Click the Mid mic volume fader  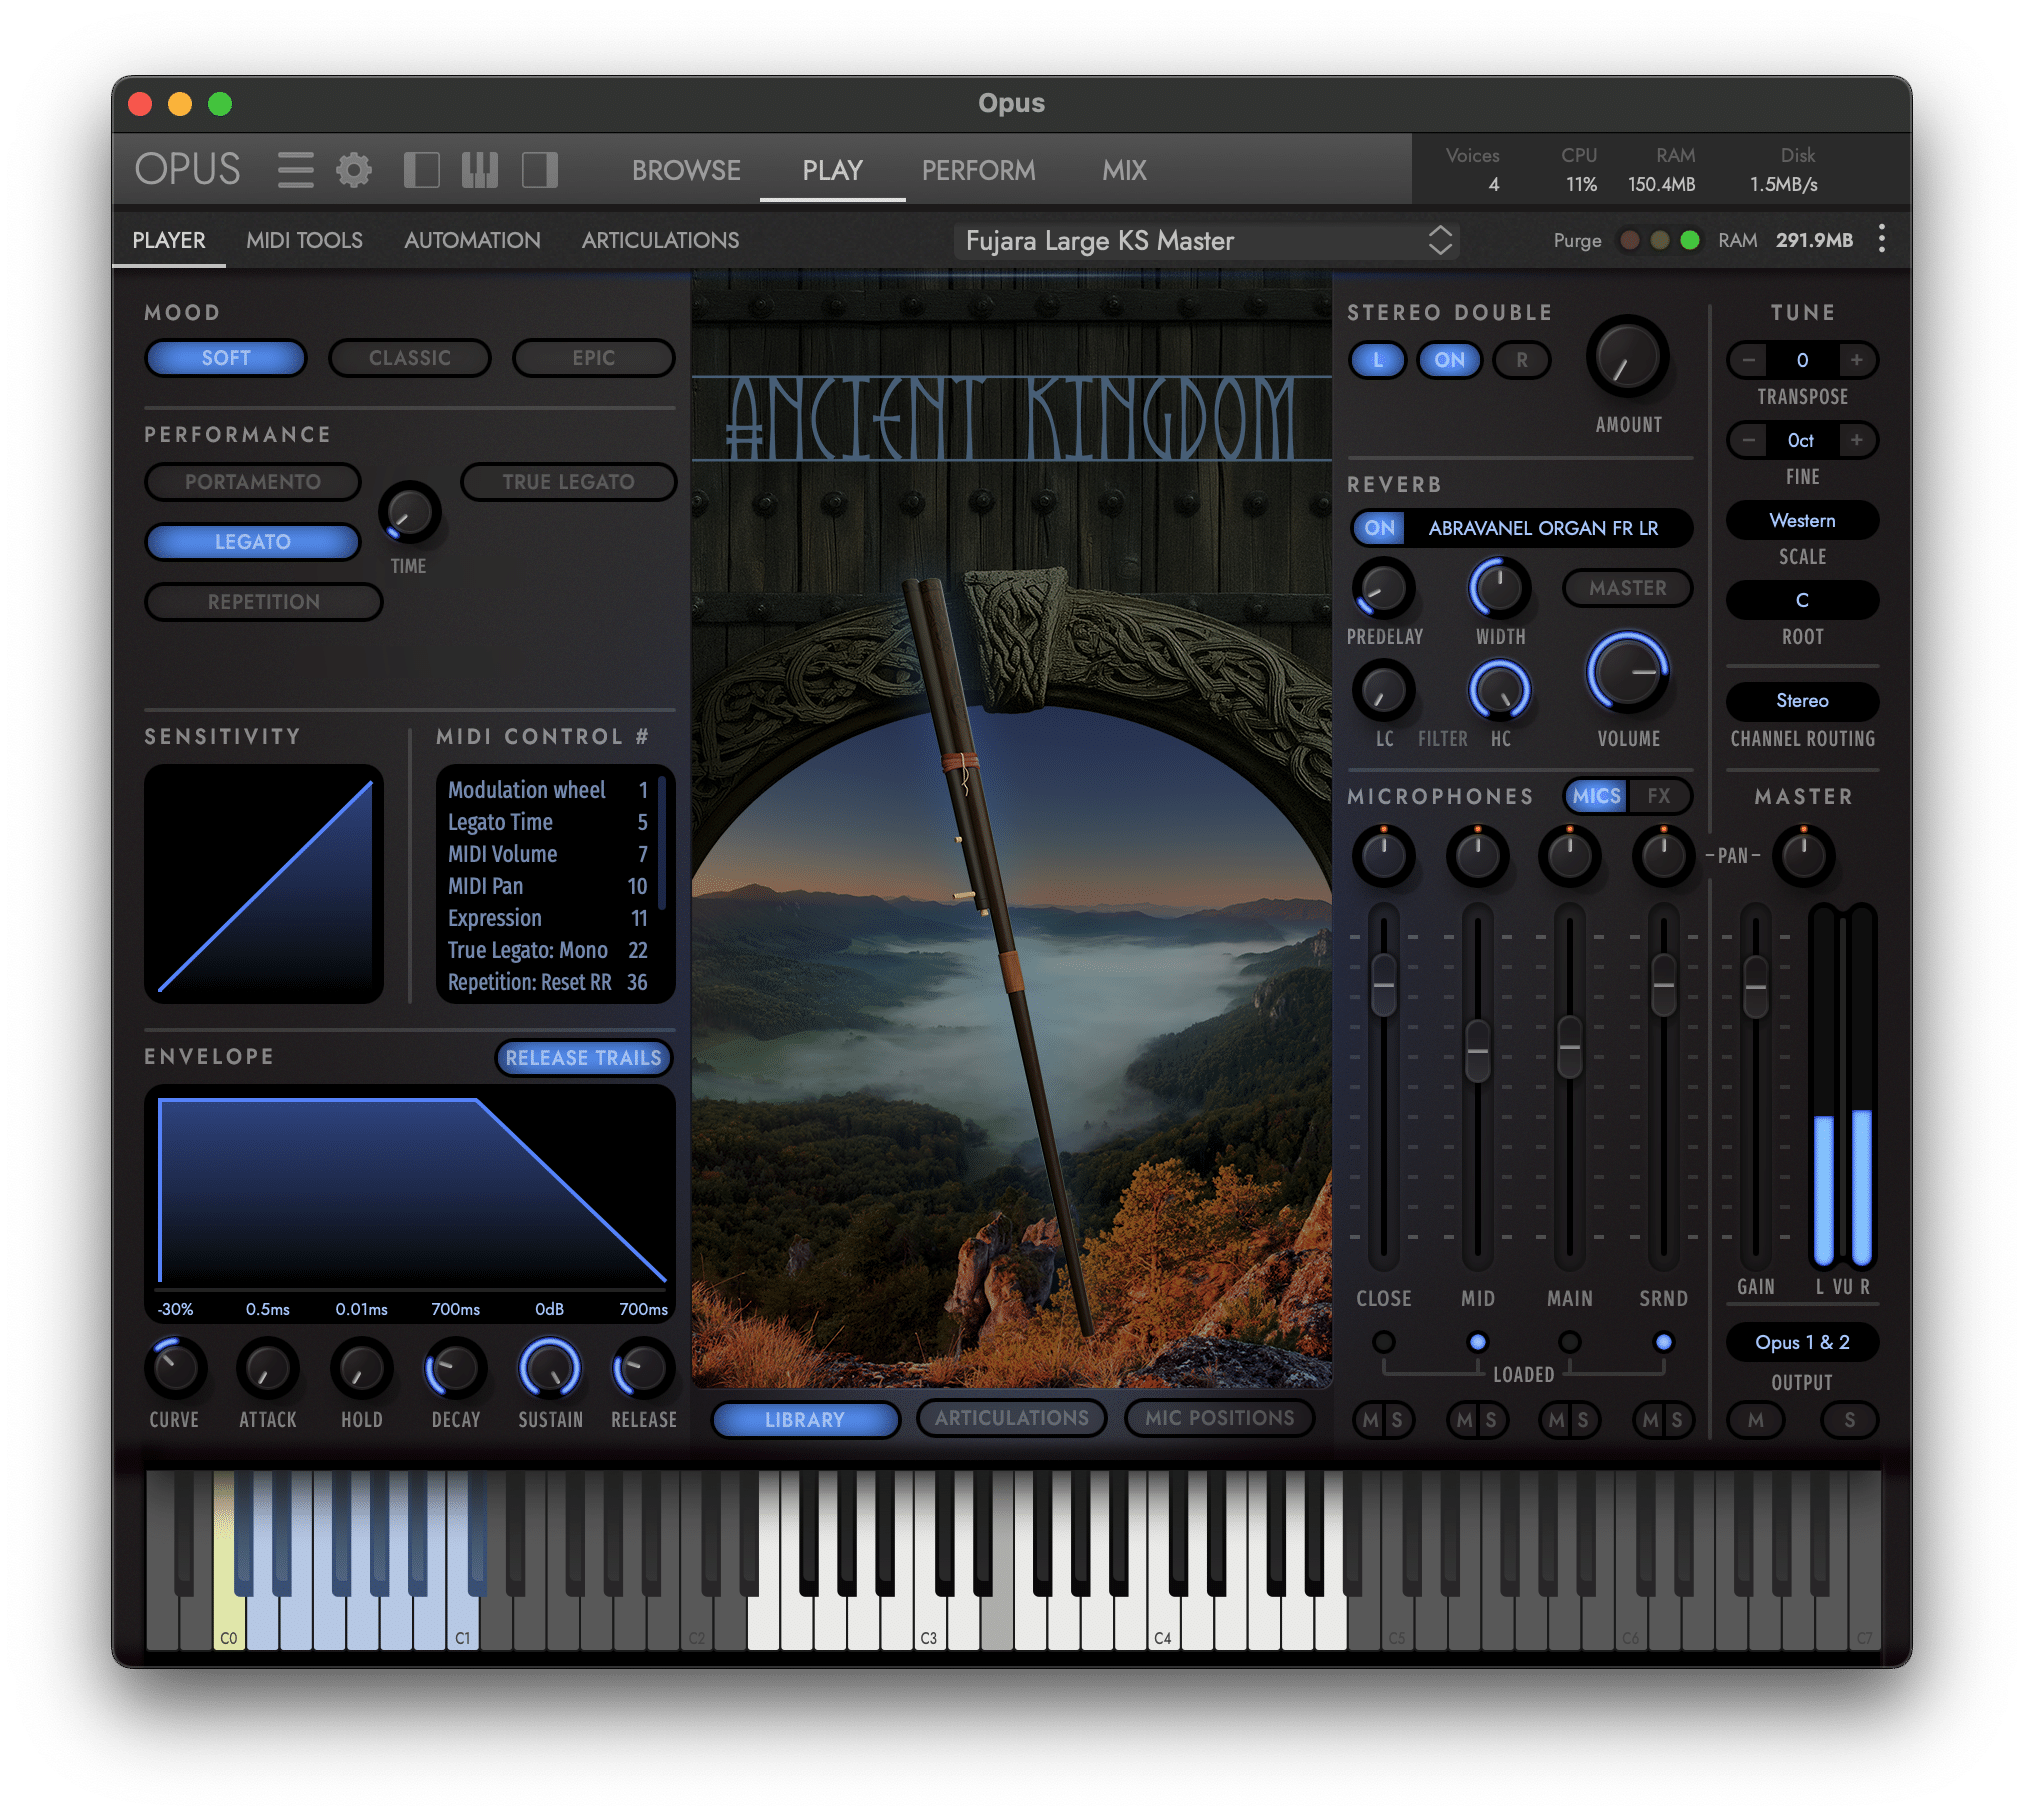[x=1477, y=1051]
